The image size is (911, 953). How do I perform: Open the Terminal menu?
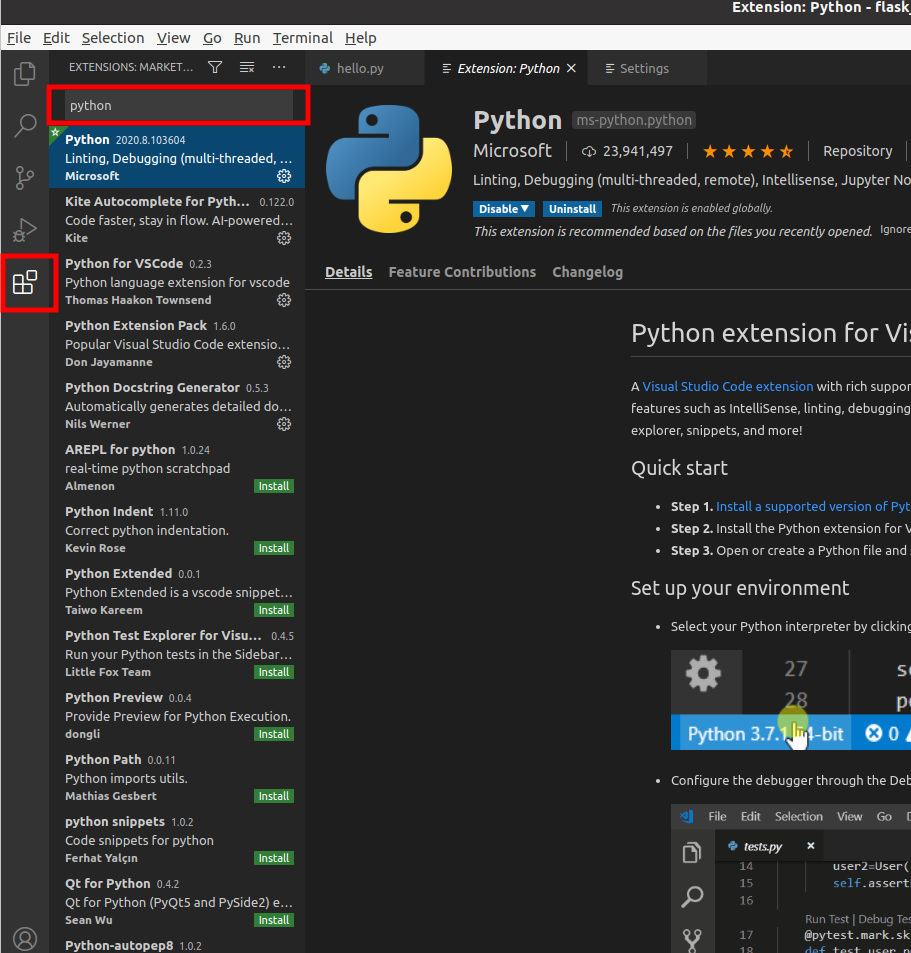pos(303,38)
